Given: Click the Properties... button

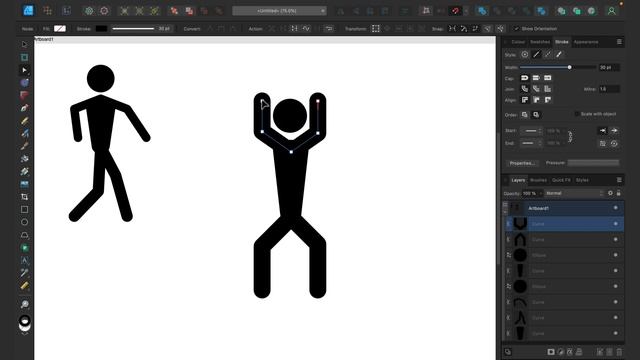Looking at the screenshot, I should coord(522,163).
